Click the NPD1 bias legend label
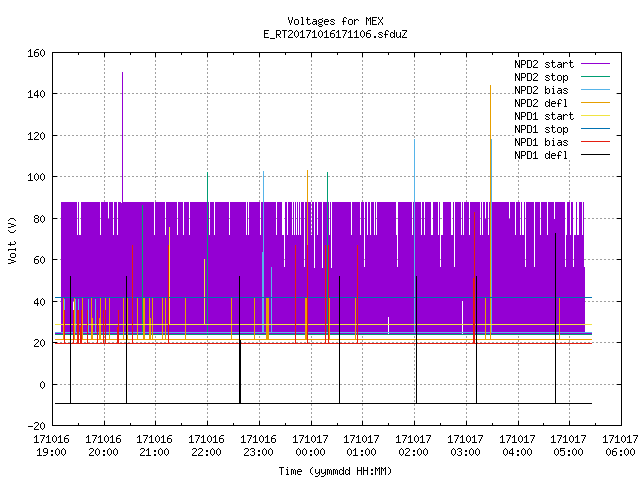Viewport: 640px width, 480px height. click(x=541, y=142)
